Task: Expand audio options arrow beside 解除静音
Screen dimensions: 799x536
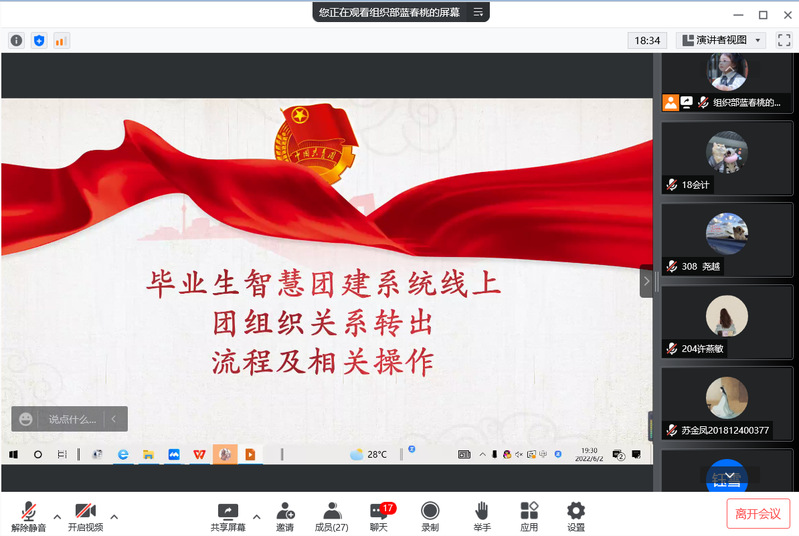Action: [57, 517]
